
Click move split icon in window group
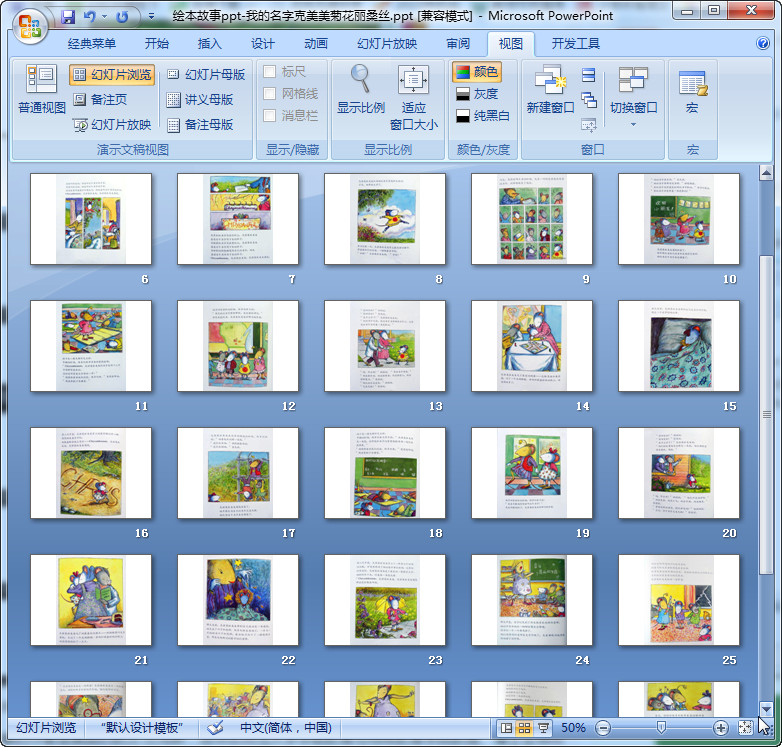pyautogui.click(x=588, y=125)
